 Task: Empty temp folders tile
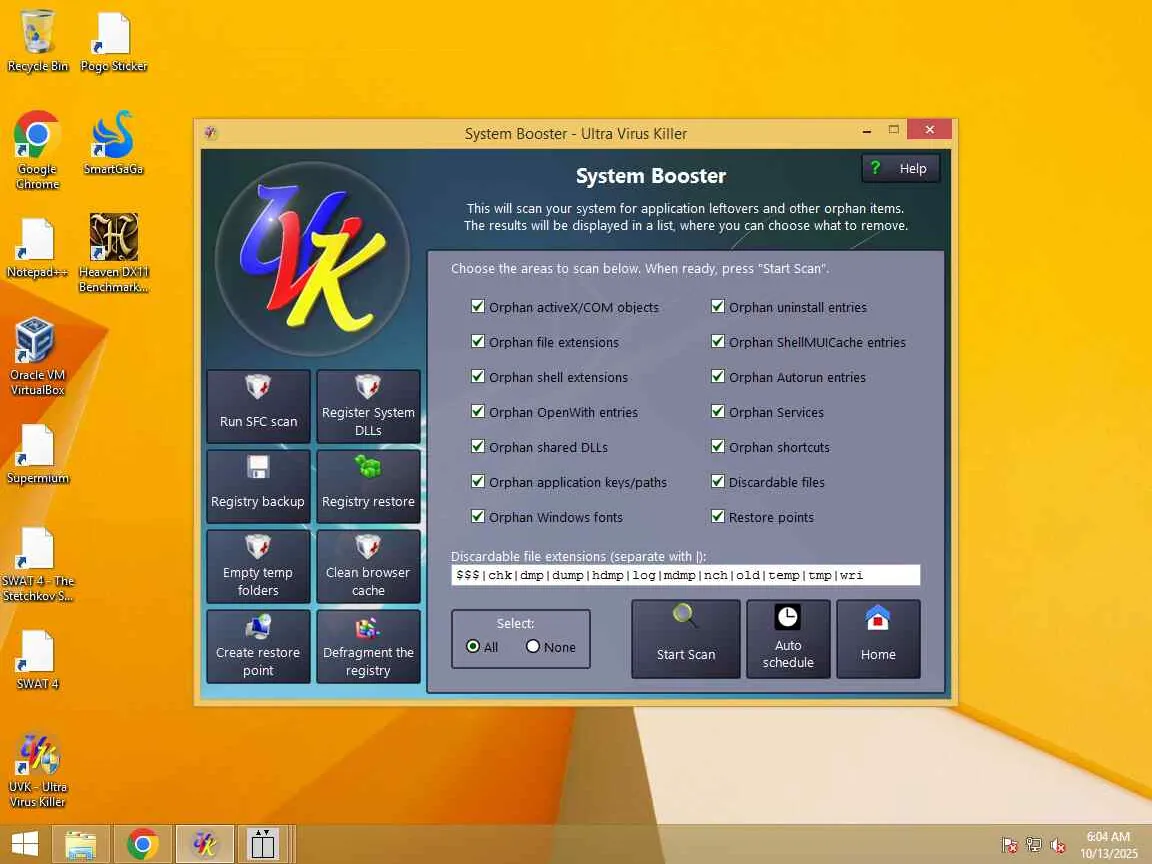coord(259,566)
